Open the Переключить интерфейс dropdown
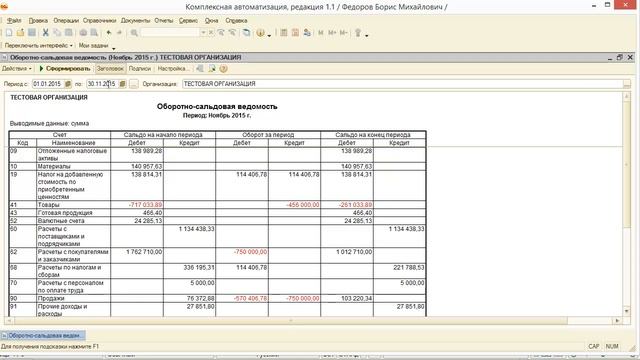This screenshot has width=640, height=360. (38, 45)
